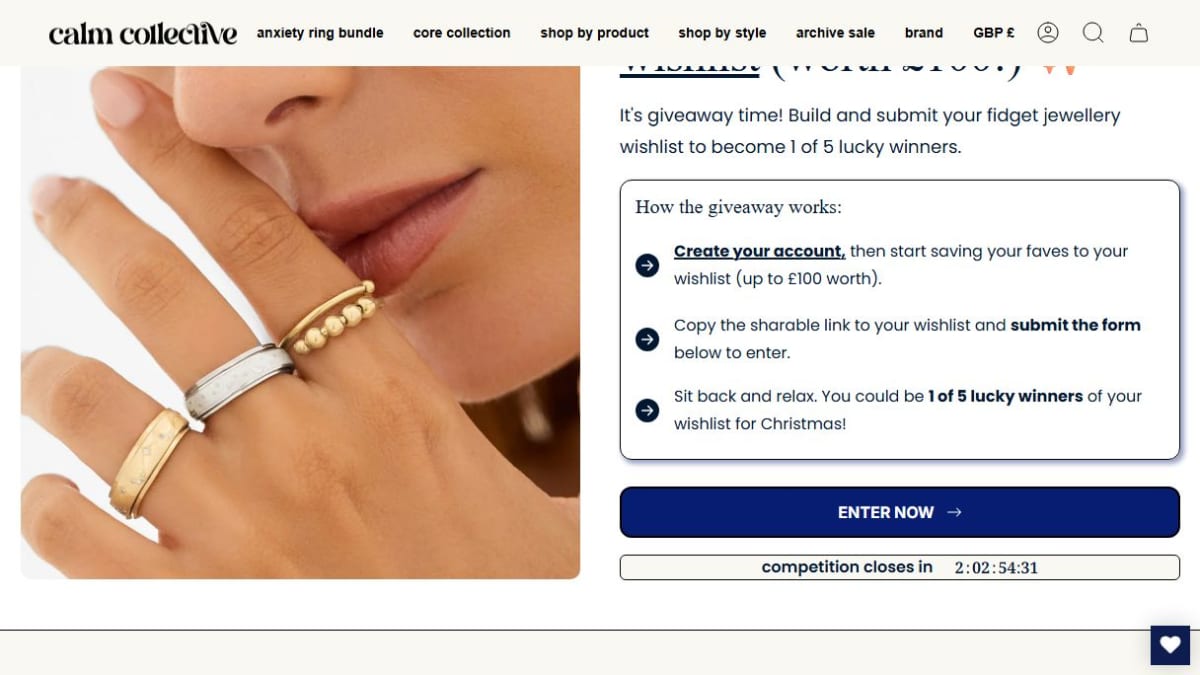Expand the shop by product menu

pyautogui.click(x=594, y=33)
